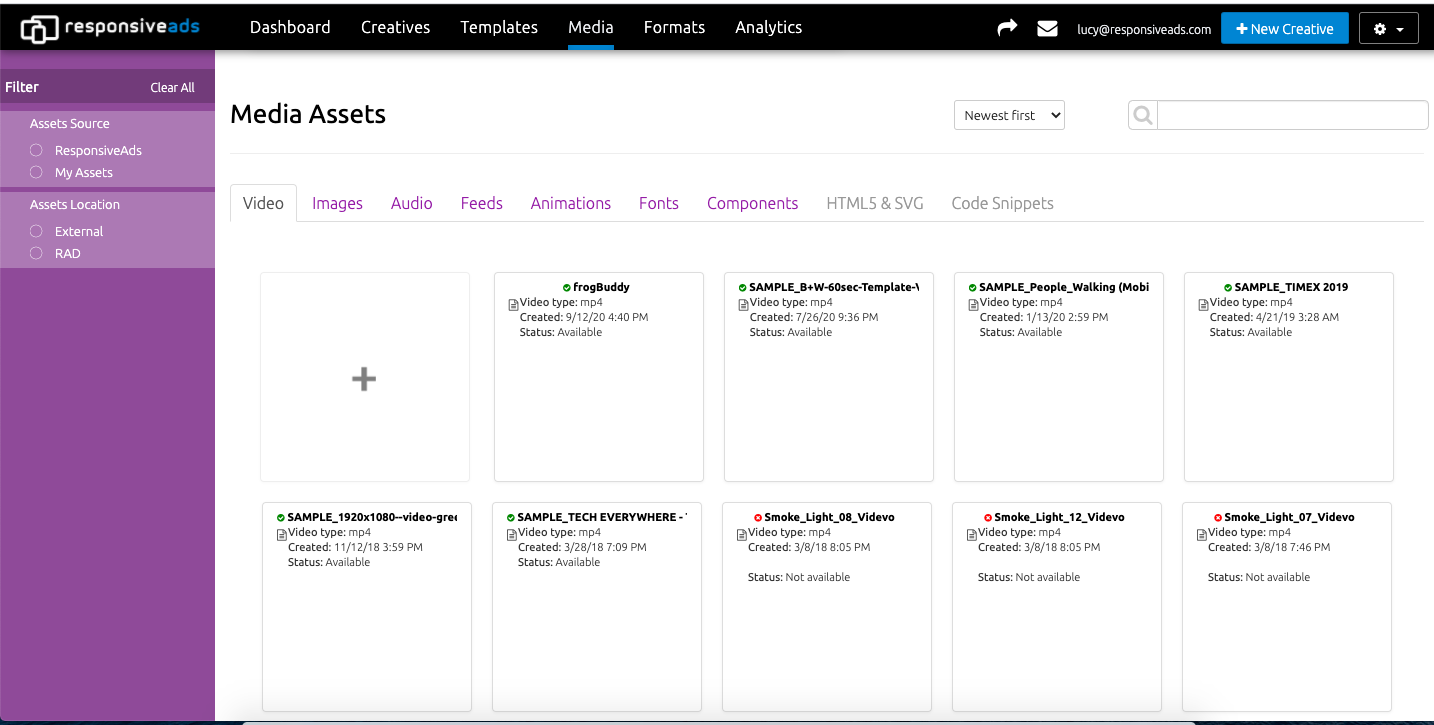Select the External assets location radio
Screen dimensions: 1434x725
pos(36,231)
